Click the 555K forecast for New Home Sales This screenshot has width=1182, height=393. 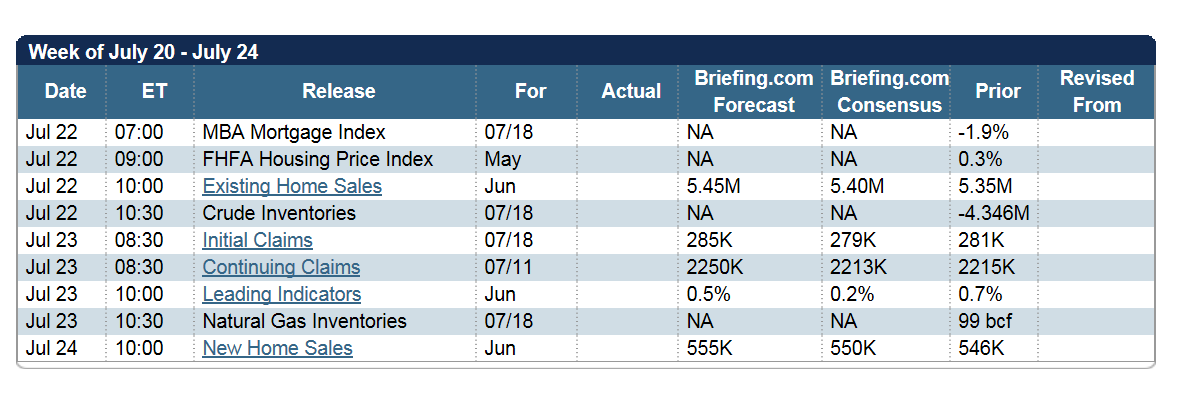point(710,348)
